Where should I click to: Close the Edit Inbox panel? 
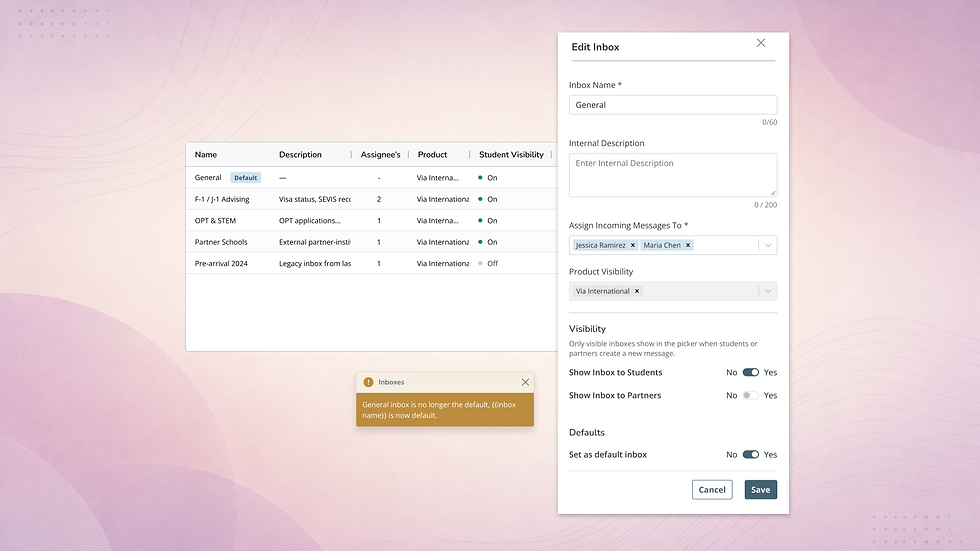pos(761,43)
